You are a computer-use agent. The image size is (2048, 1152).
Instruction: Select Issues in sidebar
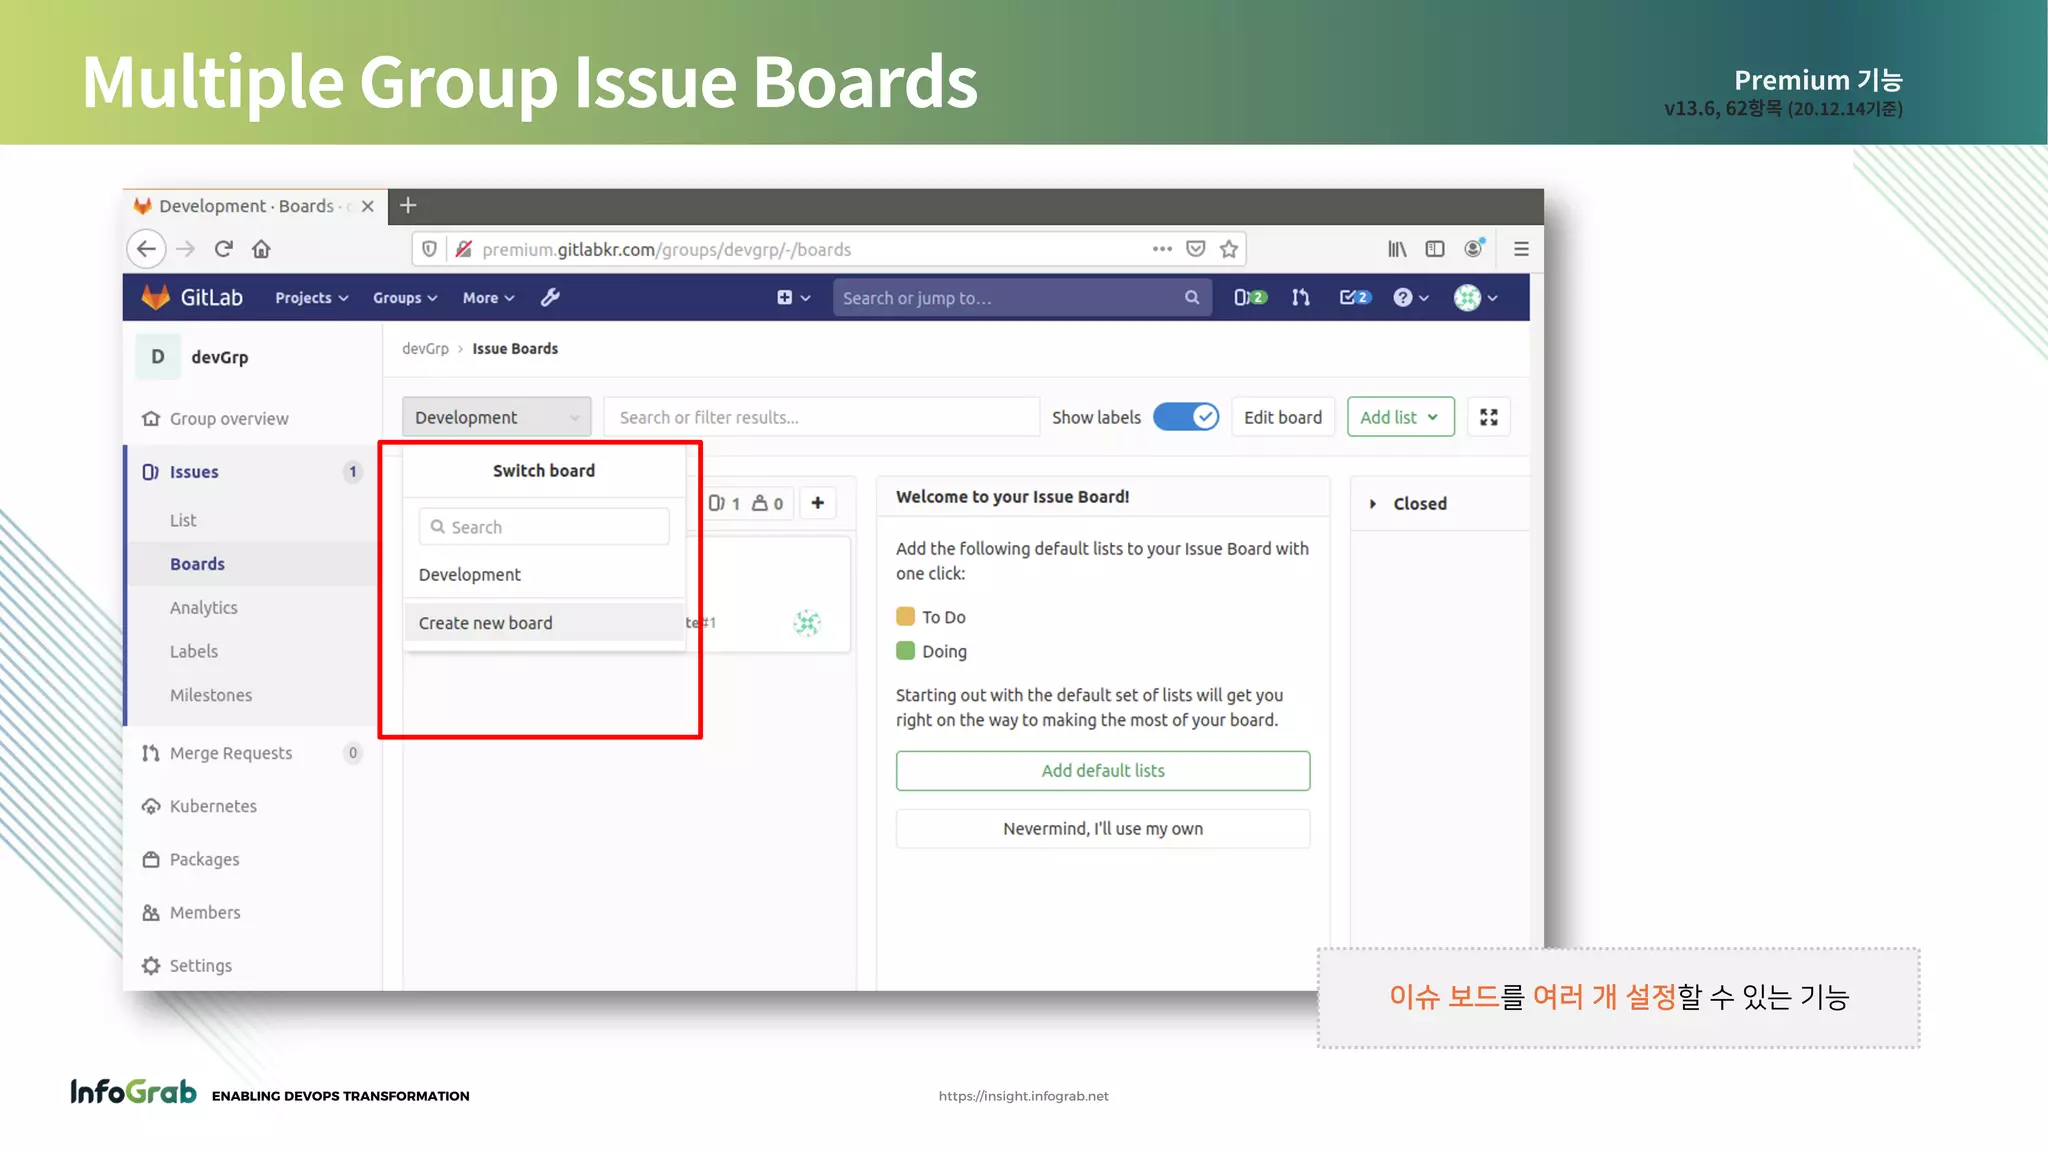point(194,472)
